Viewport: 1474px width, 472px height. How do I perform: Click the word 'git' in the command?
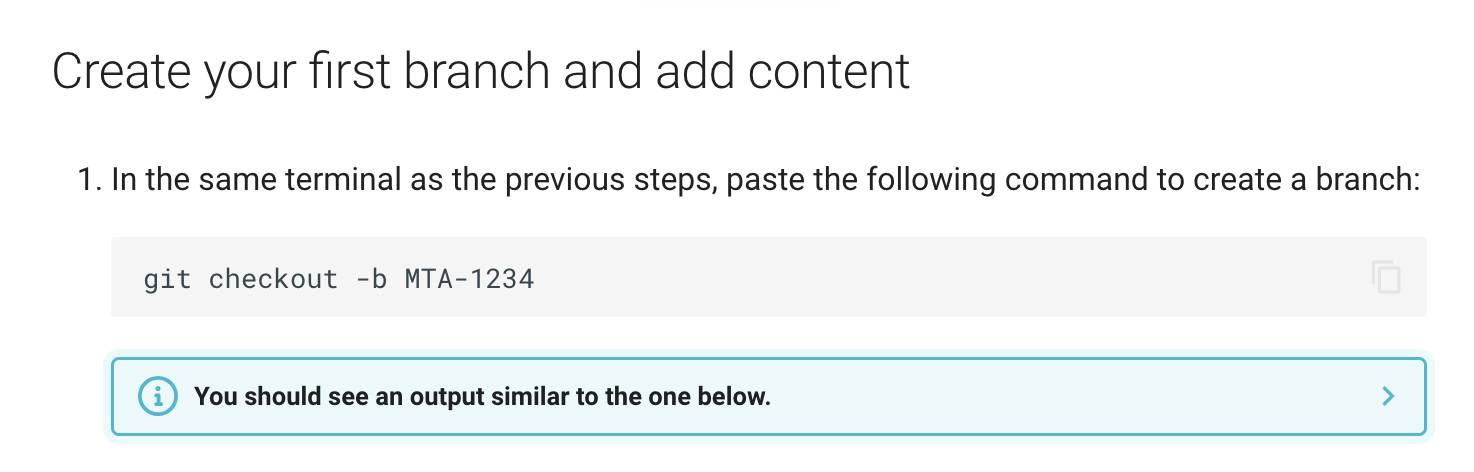click(166, 278)
